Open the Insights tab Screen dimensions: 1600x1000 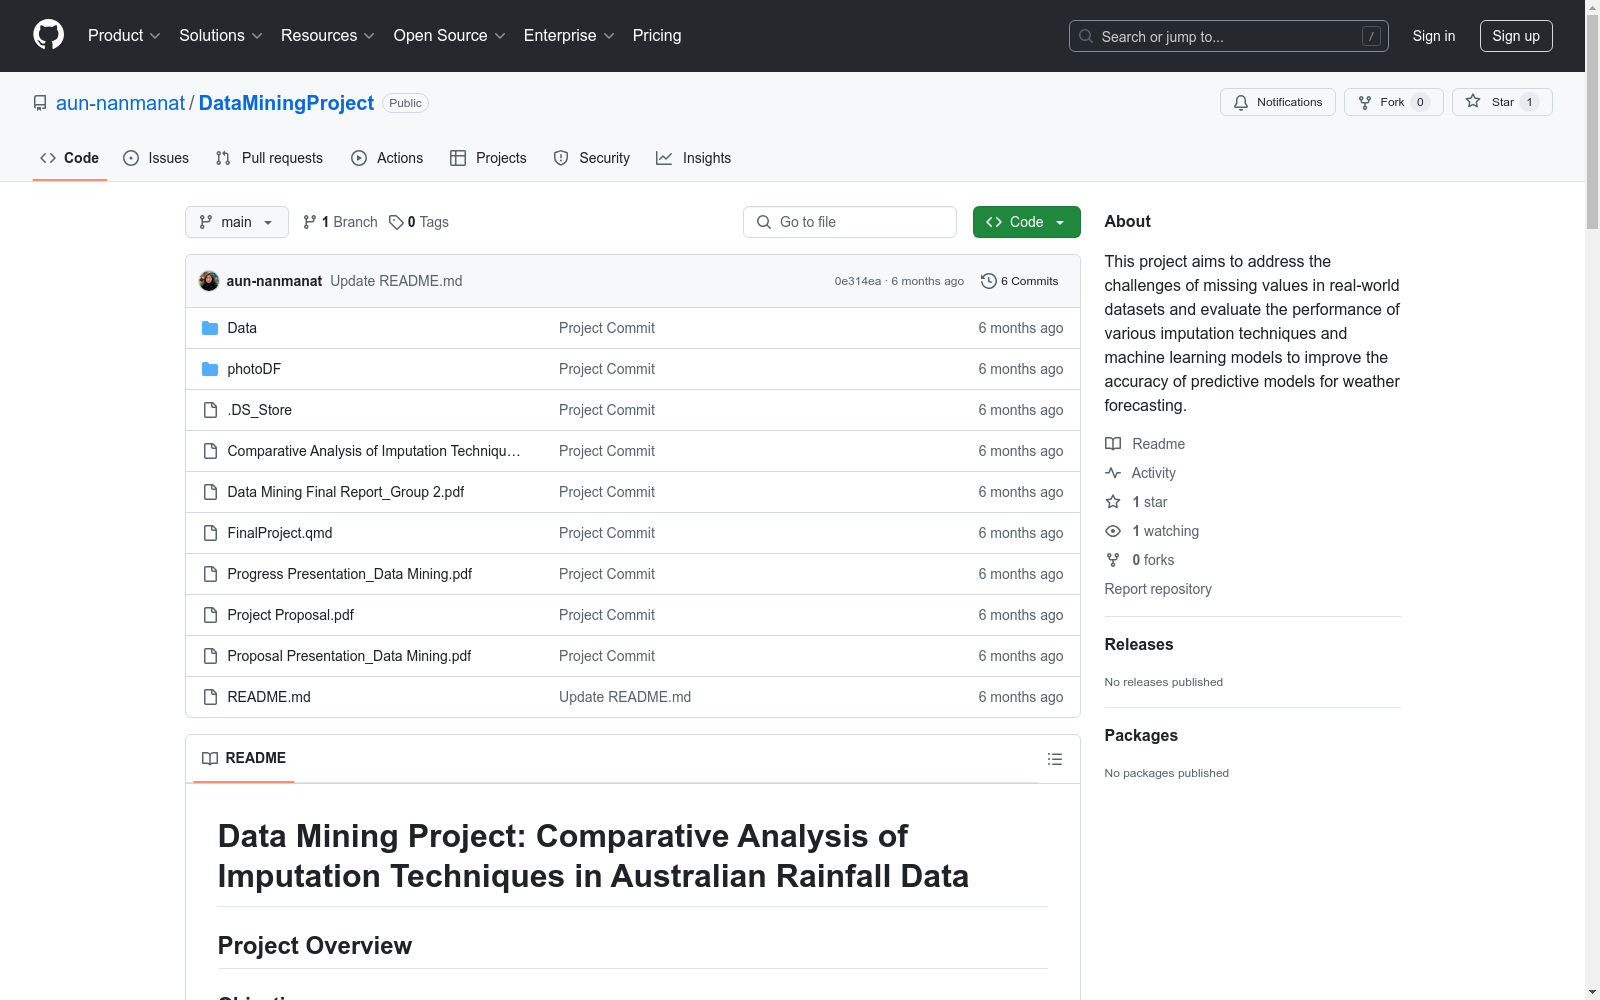(694, 158)
